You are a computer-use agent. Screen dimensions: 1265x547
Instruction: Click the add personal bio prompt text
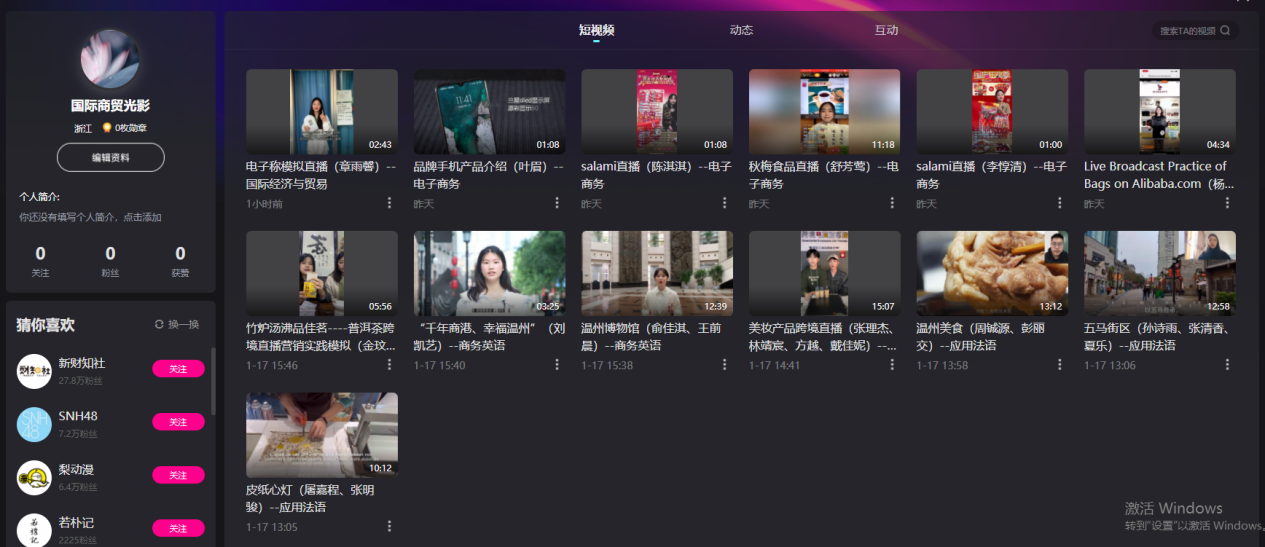coord(90,217)
